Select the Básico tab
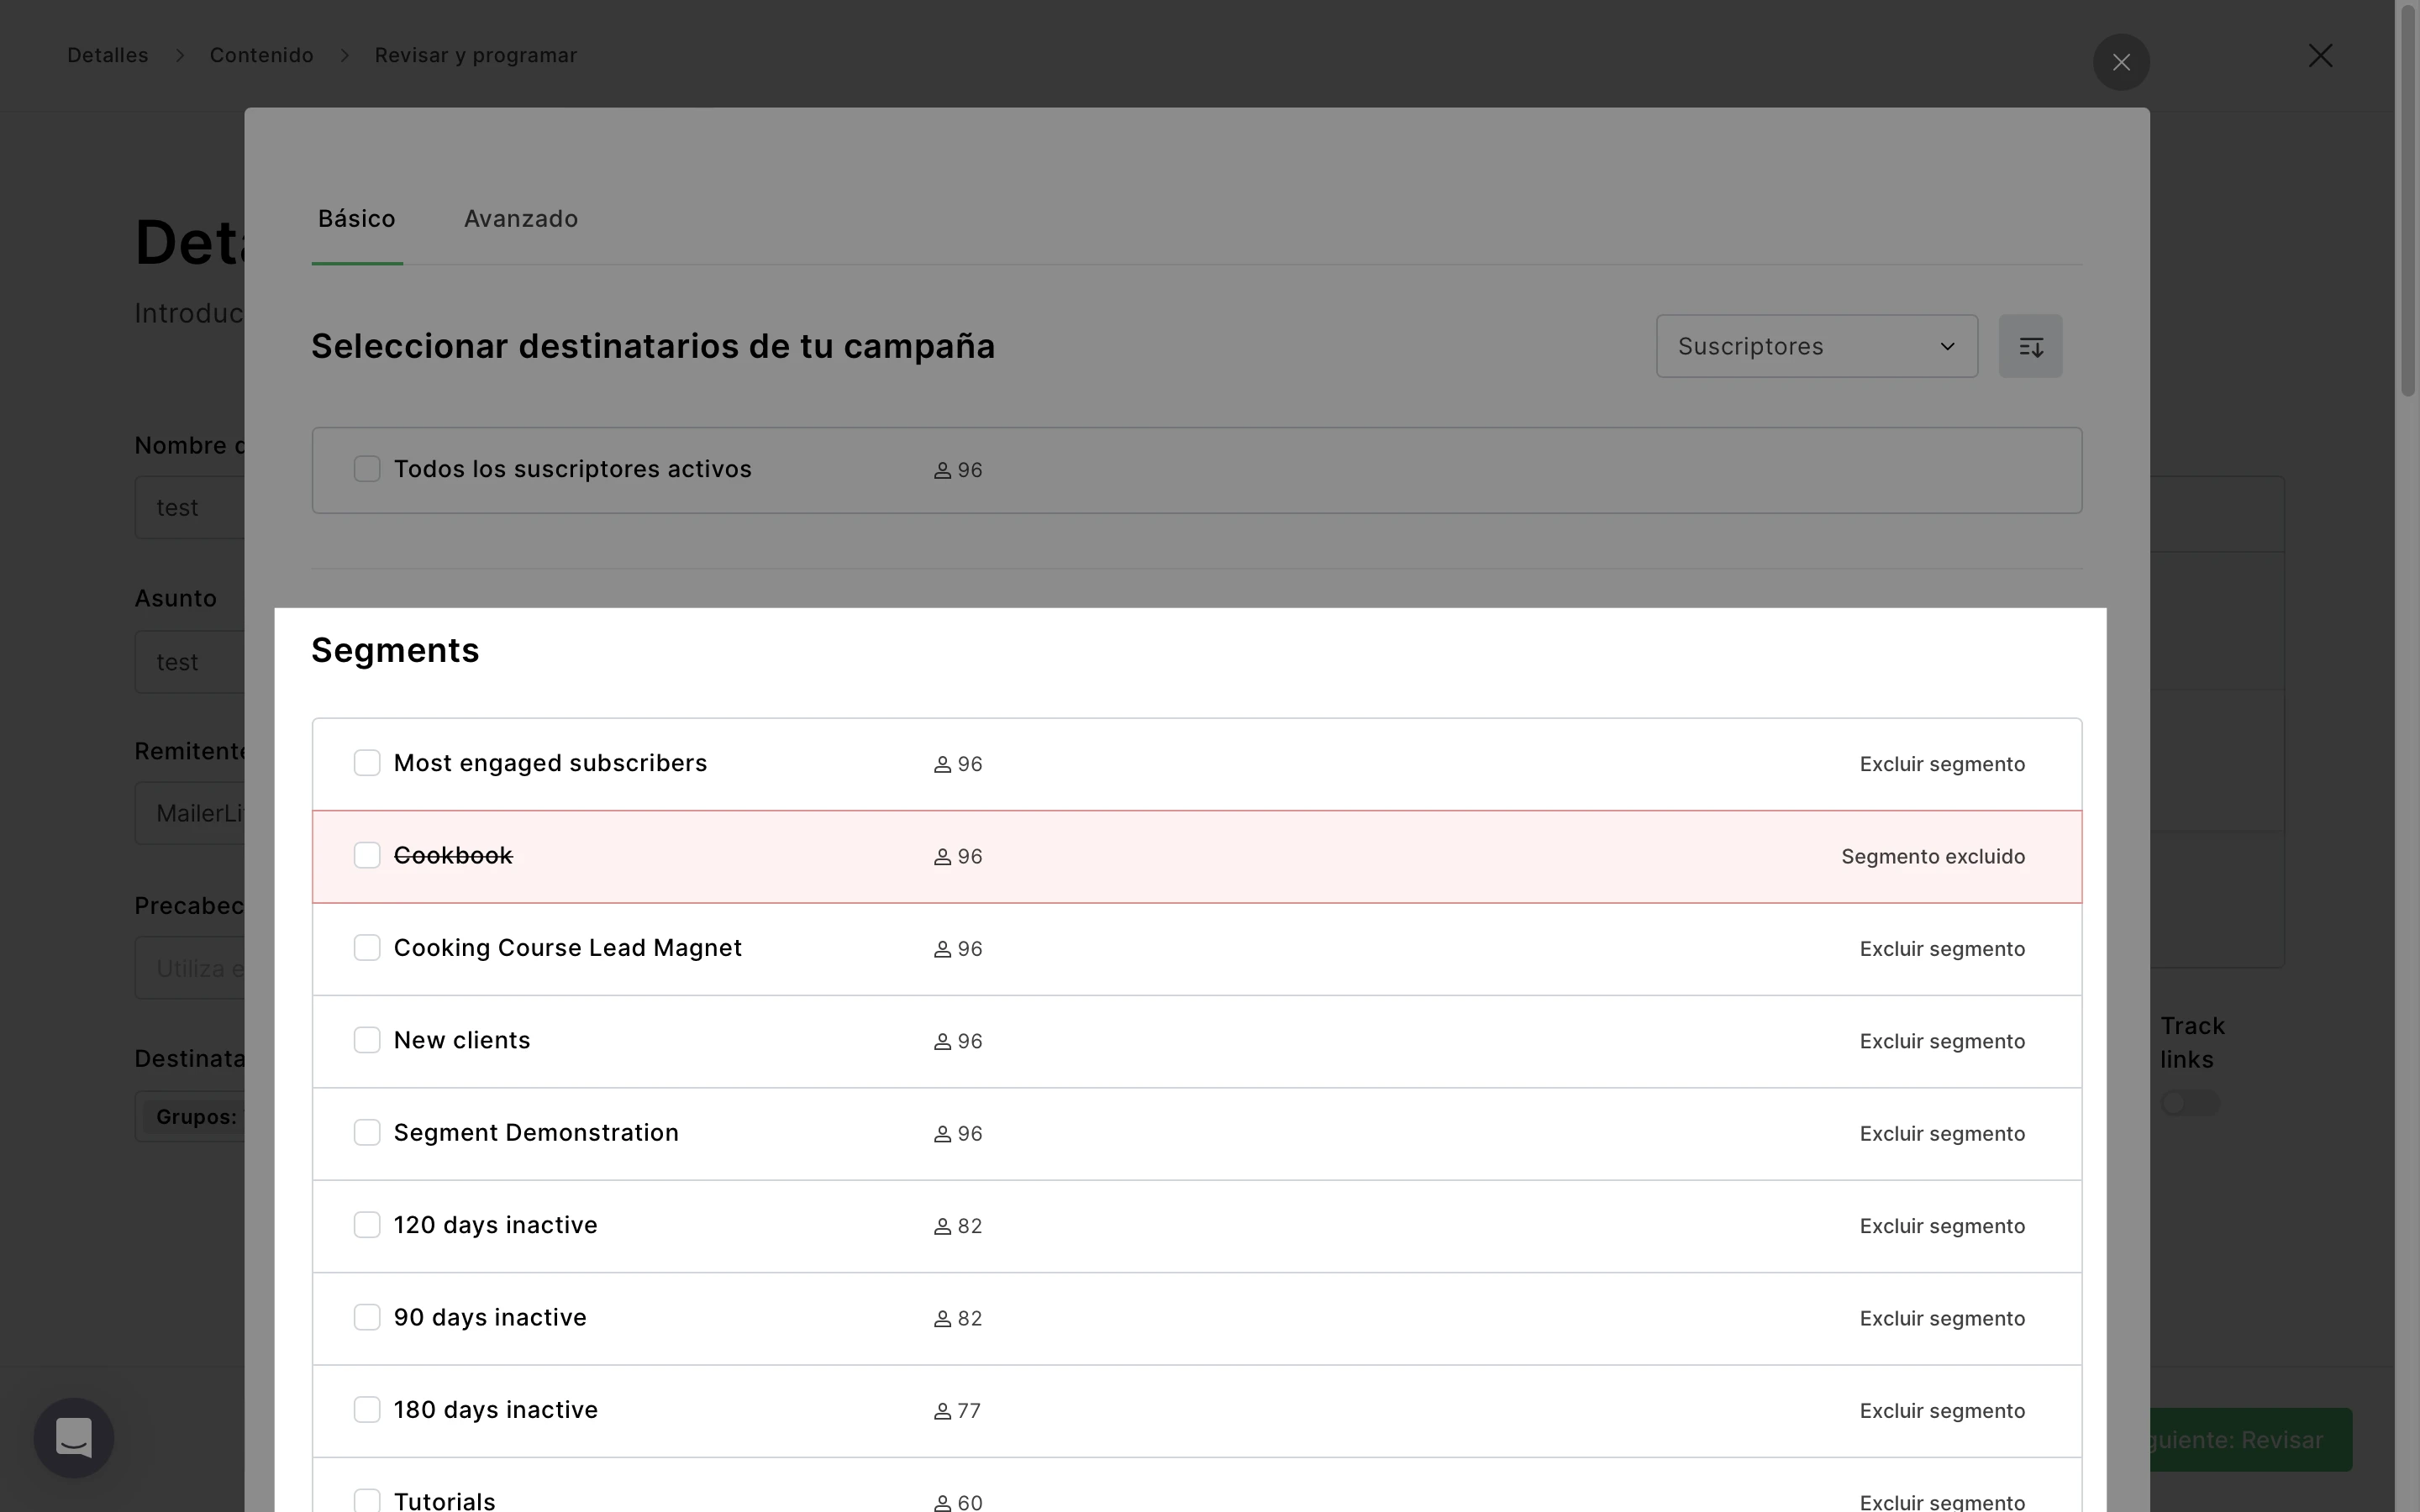This screenshot has height=1512, width=2420. point(357,219)
